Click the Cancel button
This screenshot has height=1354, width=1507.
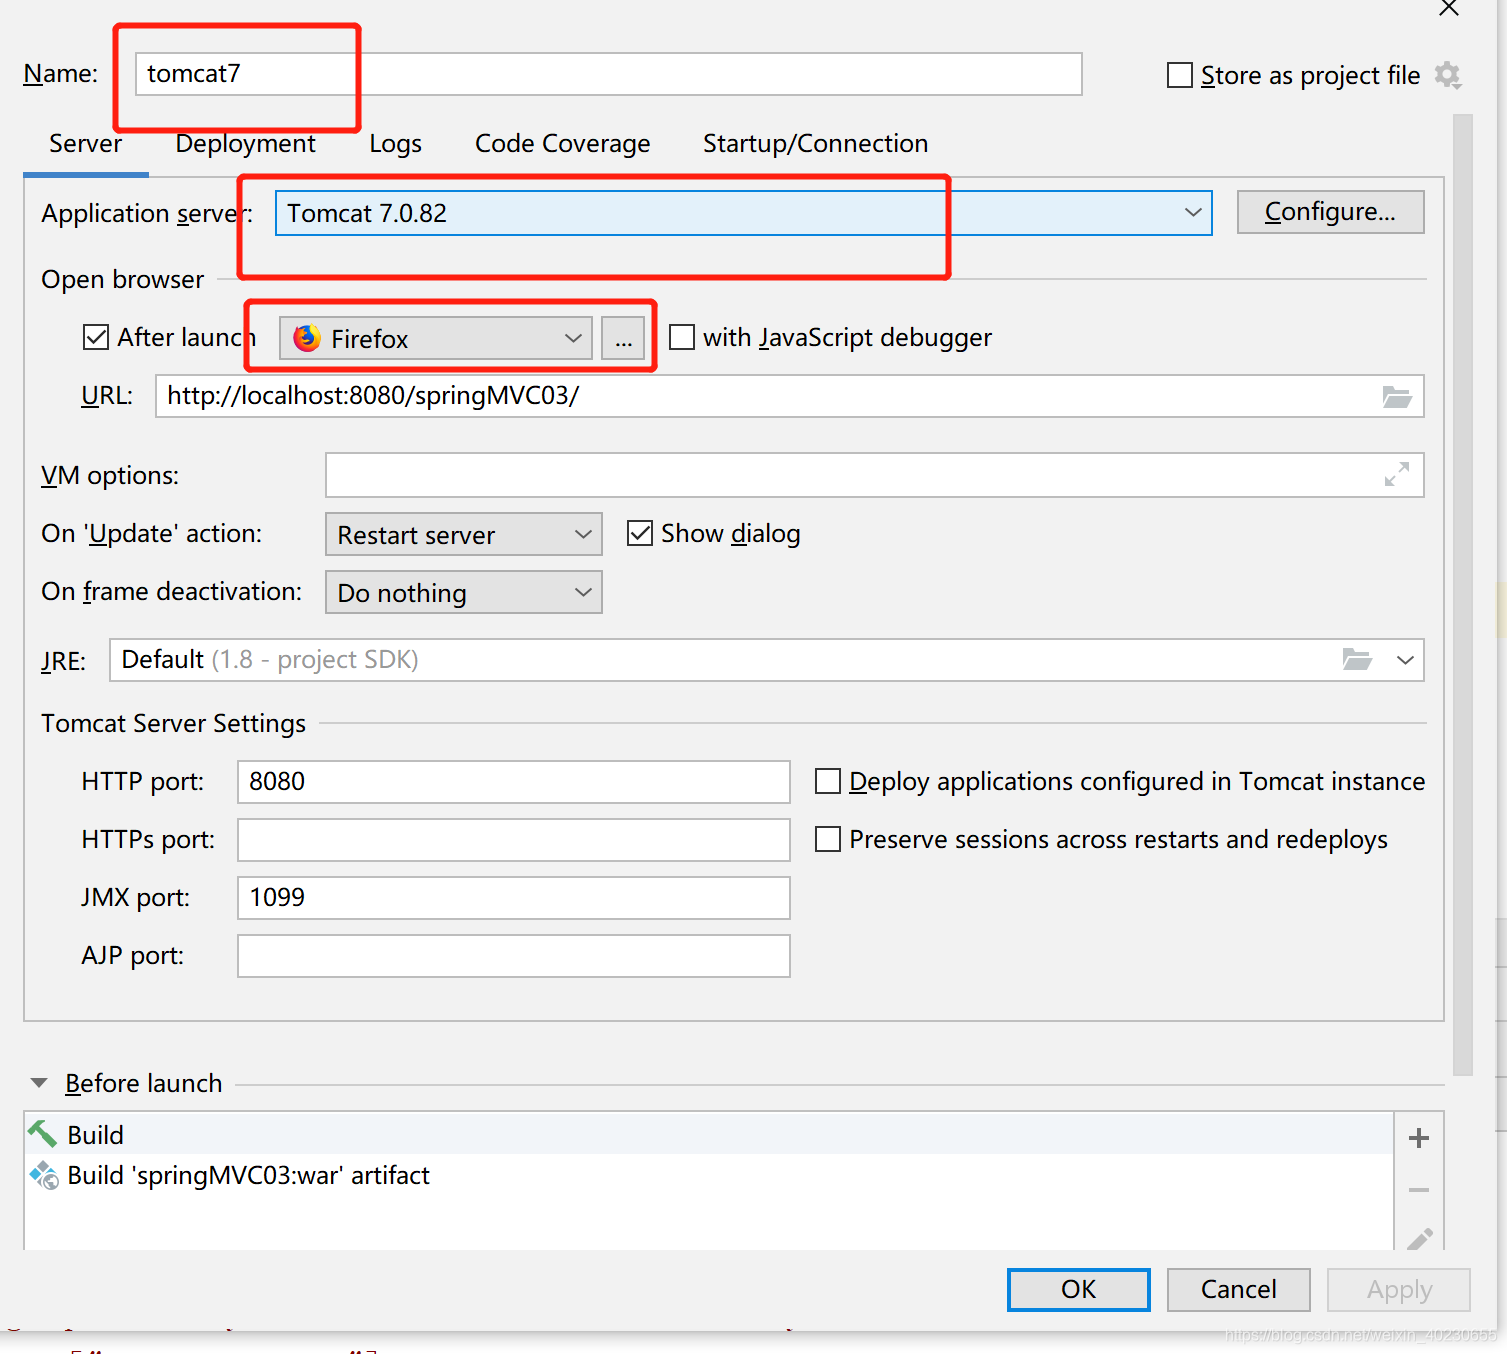tap(1238, 1289)
